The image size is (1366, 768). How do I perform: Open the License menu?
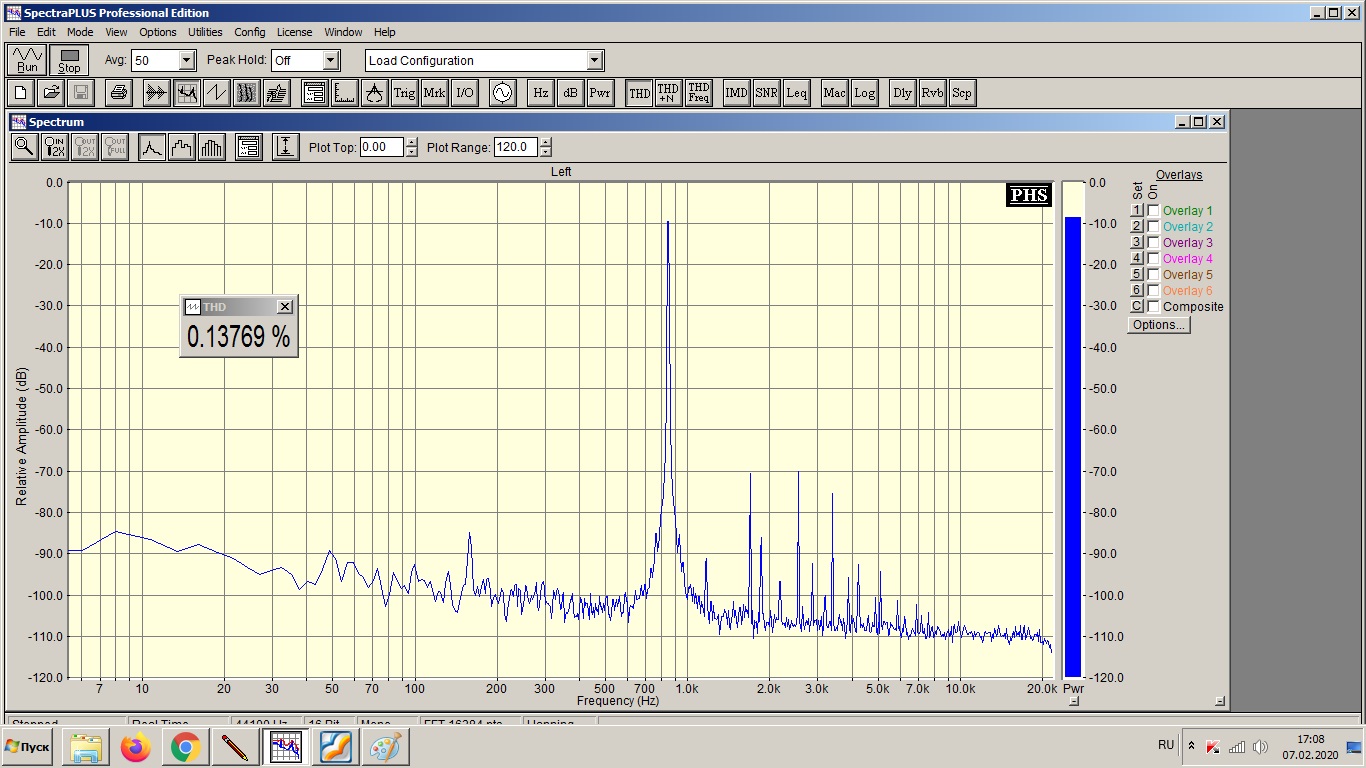coord(295,32)
